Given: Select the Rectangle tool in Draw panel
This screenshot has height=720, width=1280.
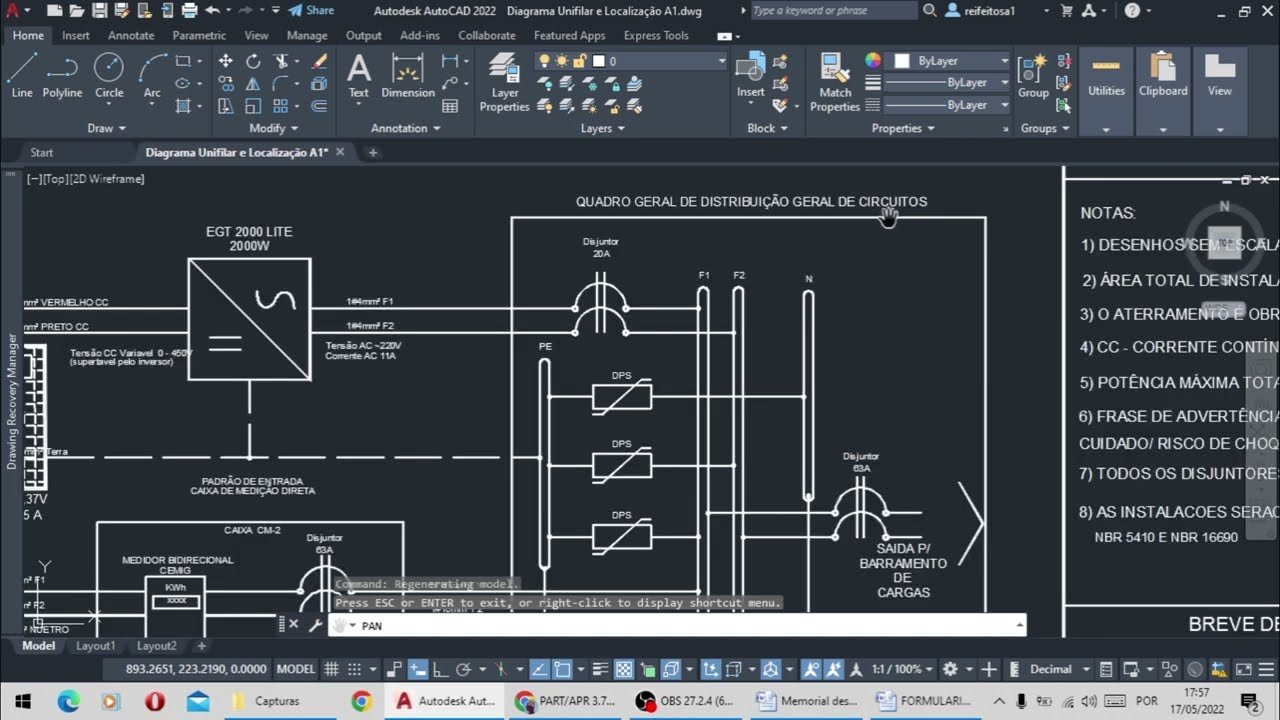Looking at the screenshot, I should (x=183, y=62).
